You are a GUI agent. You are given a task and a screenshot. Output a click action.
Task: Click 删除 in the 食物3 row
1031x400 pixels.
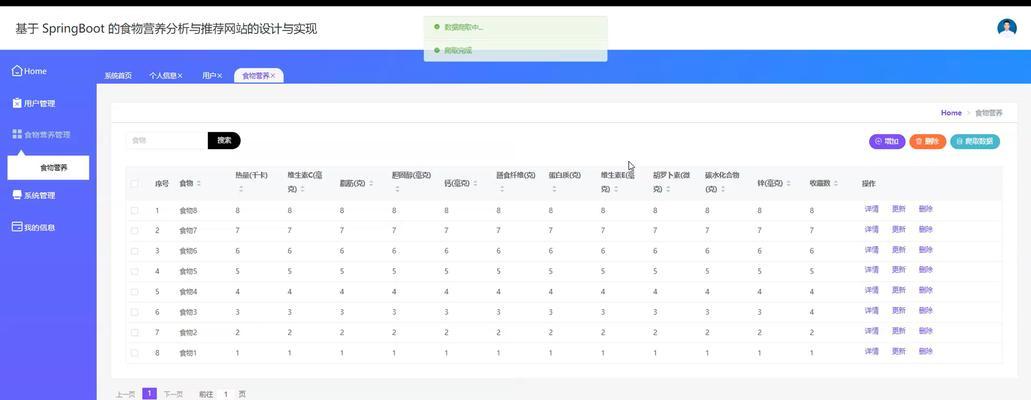coord(925,311)
